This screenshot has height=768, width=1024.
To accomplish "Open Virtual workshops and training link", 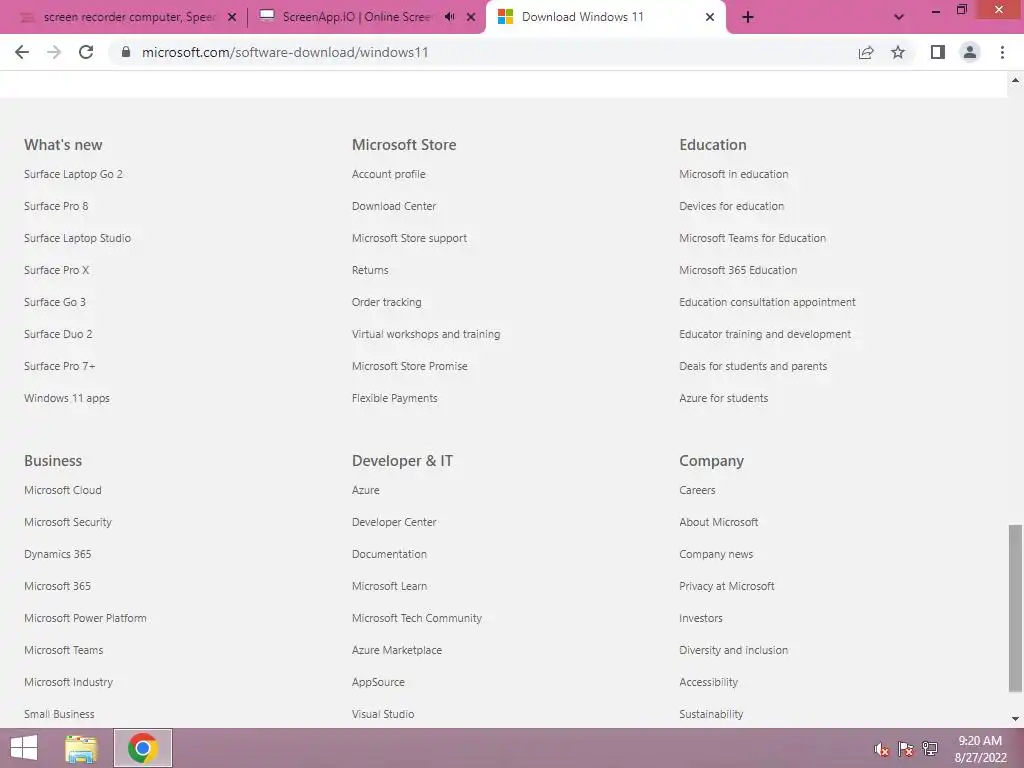I will 426,334.
